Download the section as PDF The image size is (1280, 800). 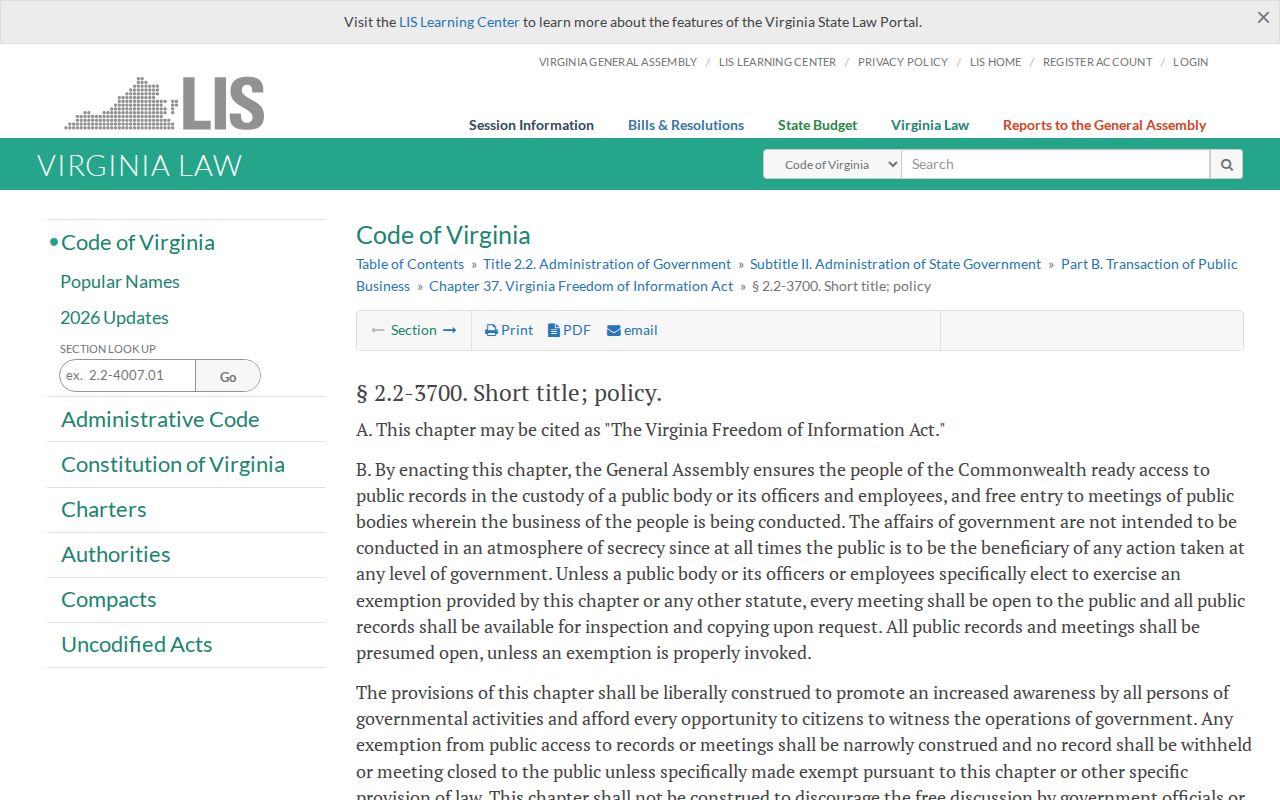coord(569,330)
